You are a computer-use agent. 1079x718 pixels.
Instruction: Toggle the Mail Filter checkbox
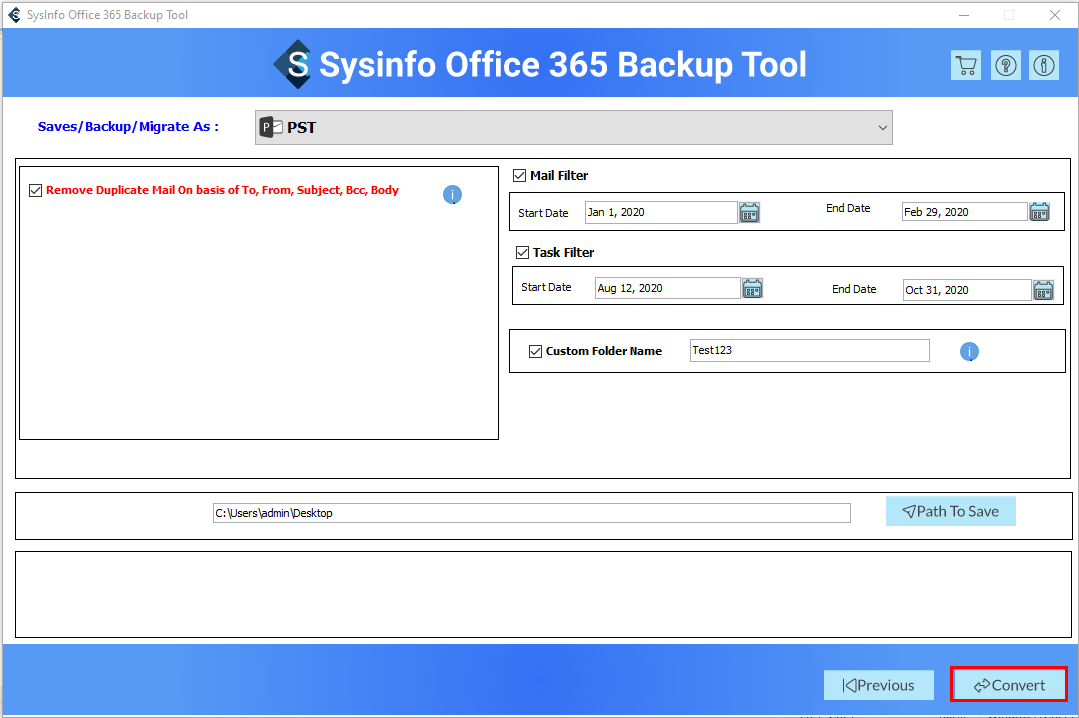pos(519,176)
